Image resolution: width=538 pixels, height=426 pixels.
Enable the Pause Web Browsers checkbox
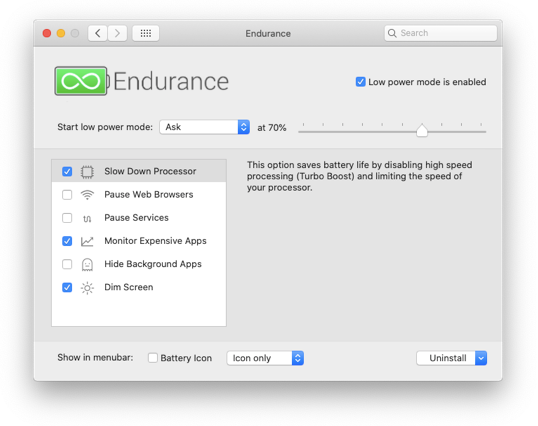(x=67, y=195)
